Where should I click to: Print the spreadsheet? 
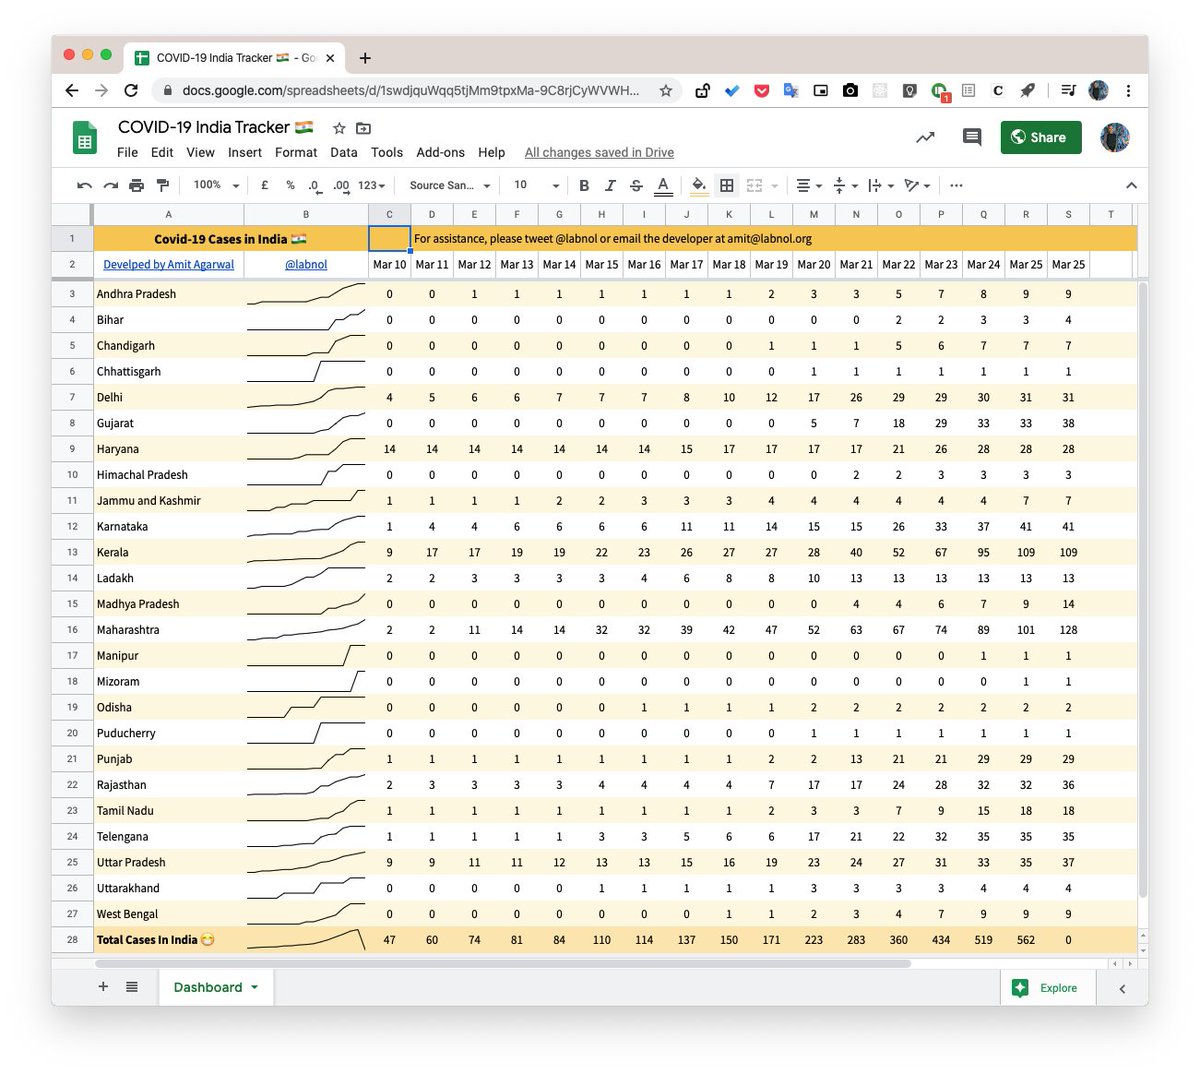pyautogui.click(x=136, y=185)
